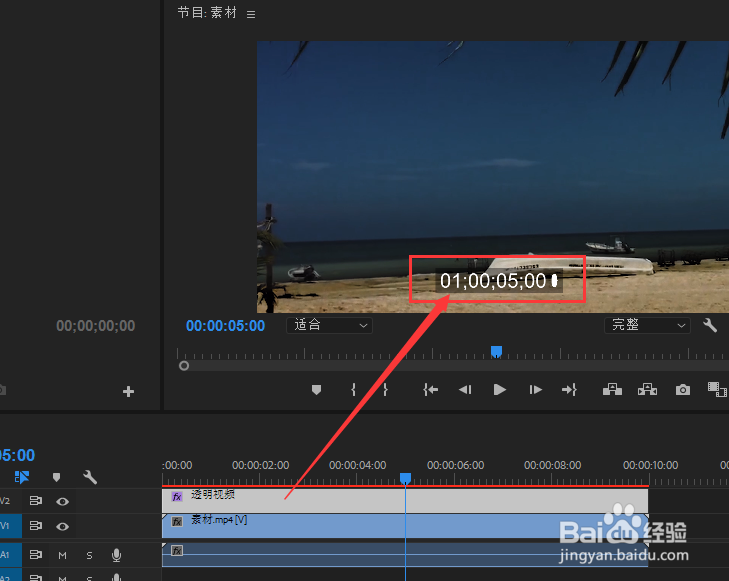The height and width of the screenshot is (581, 729).
Task: Select the V1 track target
Action: click(10, 526)
